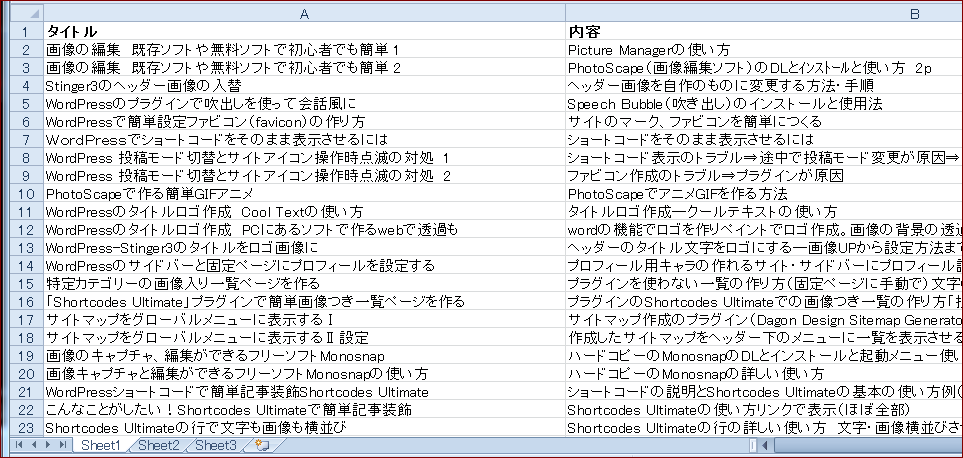Select cell 'WordPress-Stinger3のタイトルをロゴ画像に'
Image resolution: width=963 pixels, height=458 pixels.
coord(304,247)
